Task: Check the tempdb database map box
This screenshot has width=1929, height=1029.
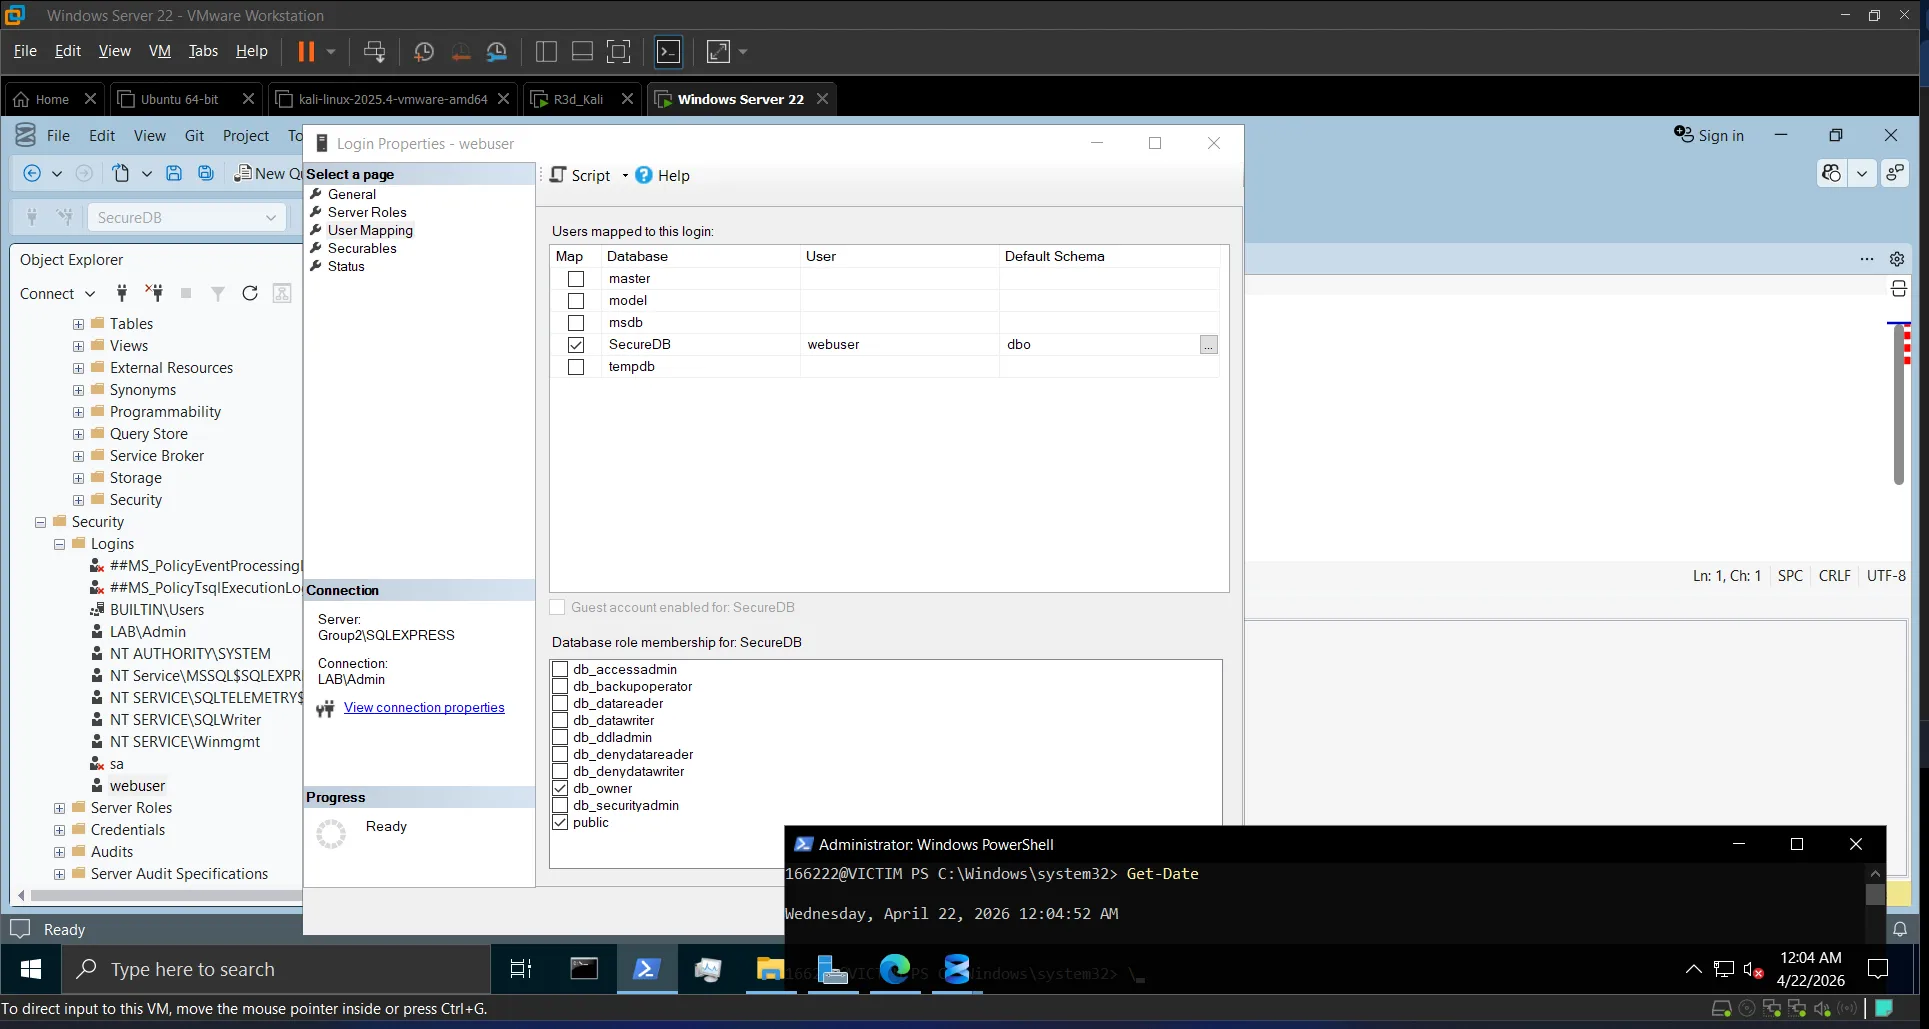Action: point(576,367)
